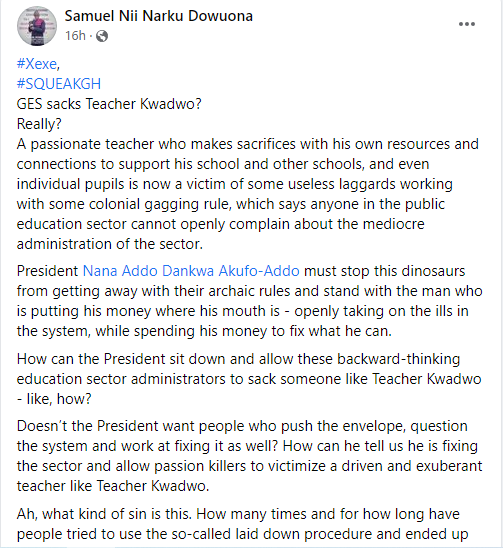
Task: Open Nana Addo Dankwa Akufo-Addo tagged profile
Action: pyautogui.click(x=191, y=271)
